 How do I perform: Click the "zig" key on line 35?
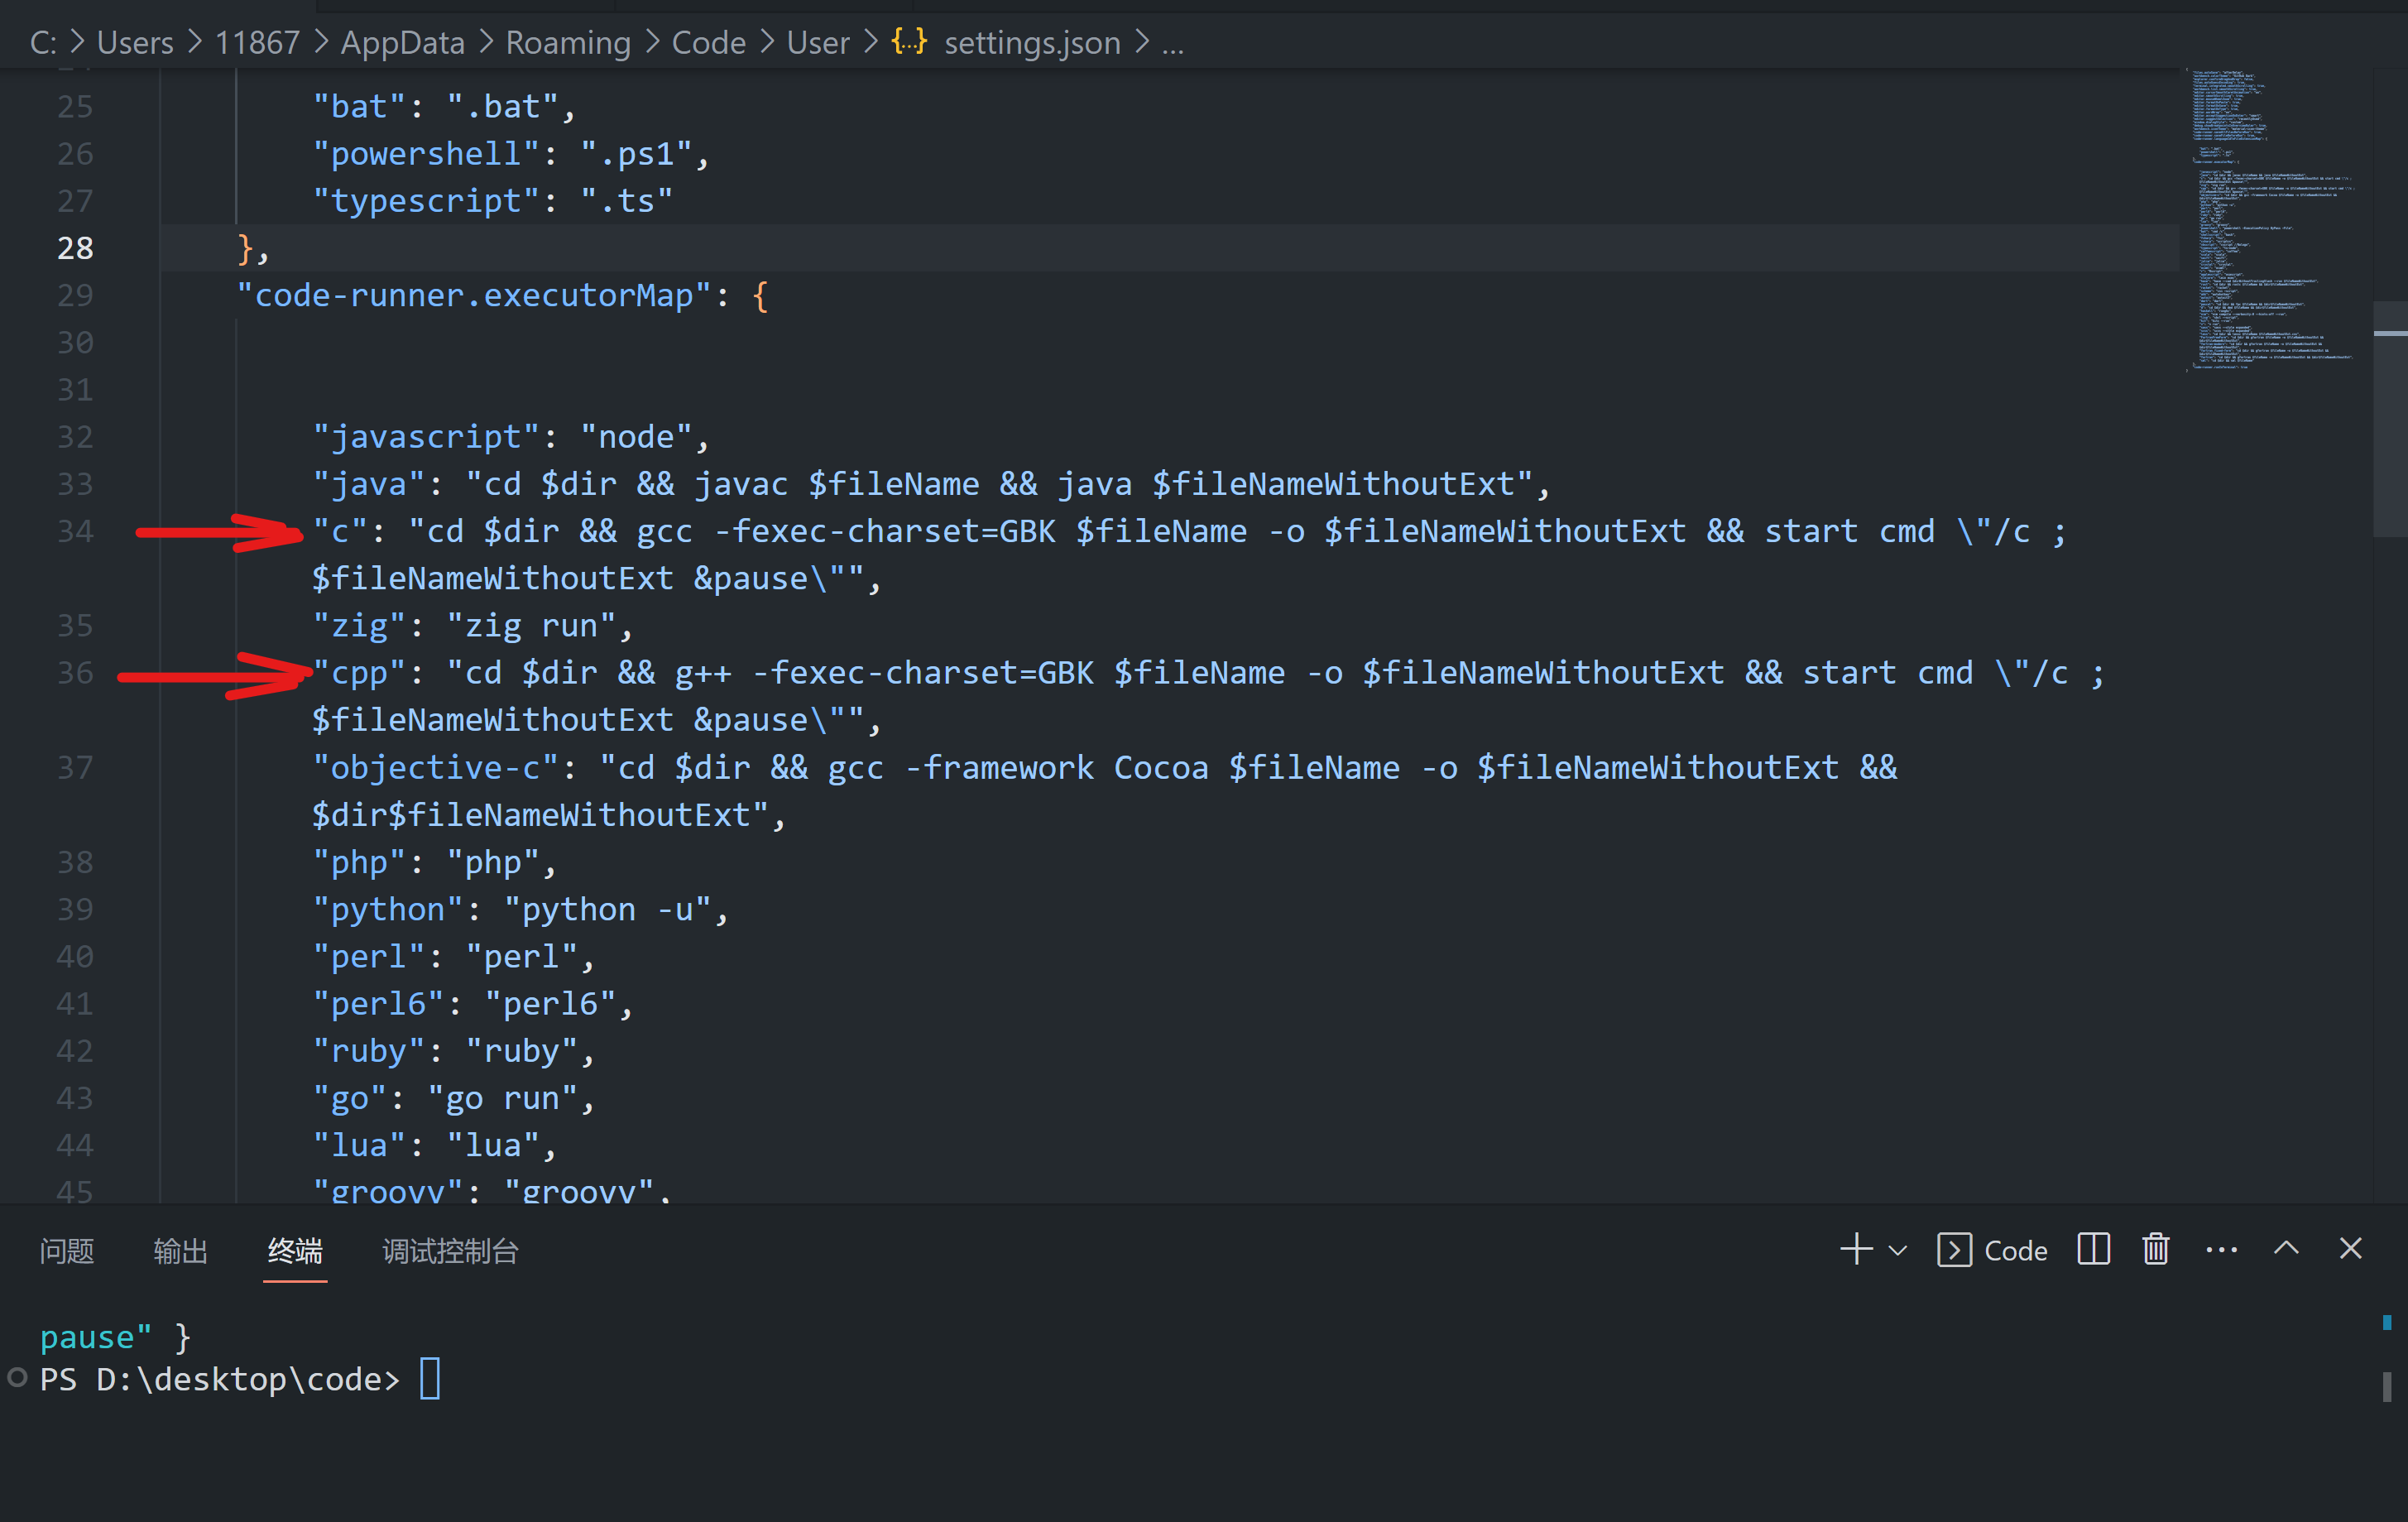click(x=359, y=626)
